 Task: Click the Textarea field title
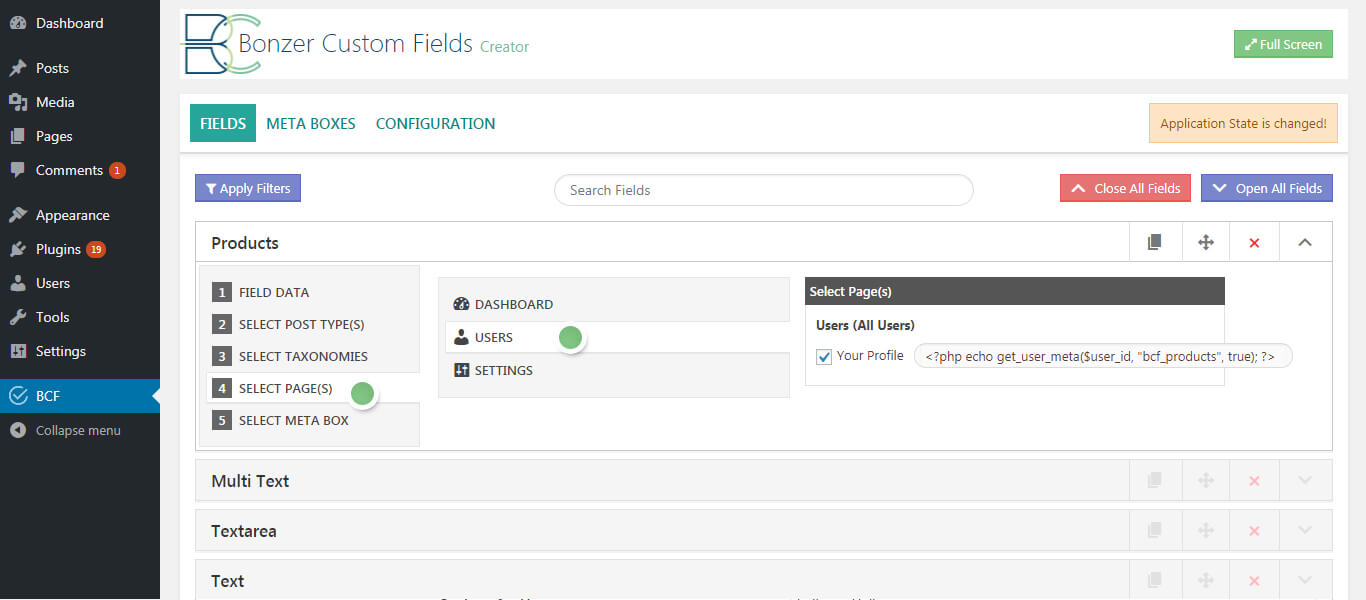click(244, 531)
